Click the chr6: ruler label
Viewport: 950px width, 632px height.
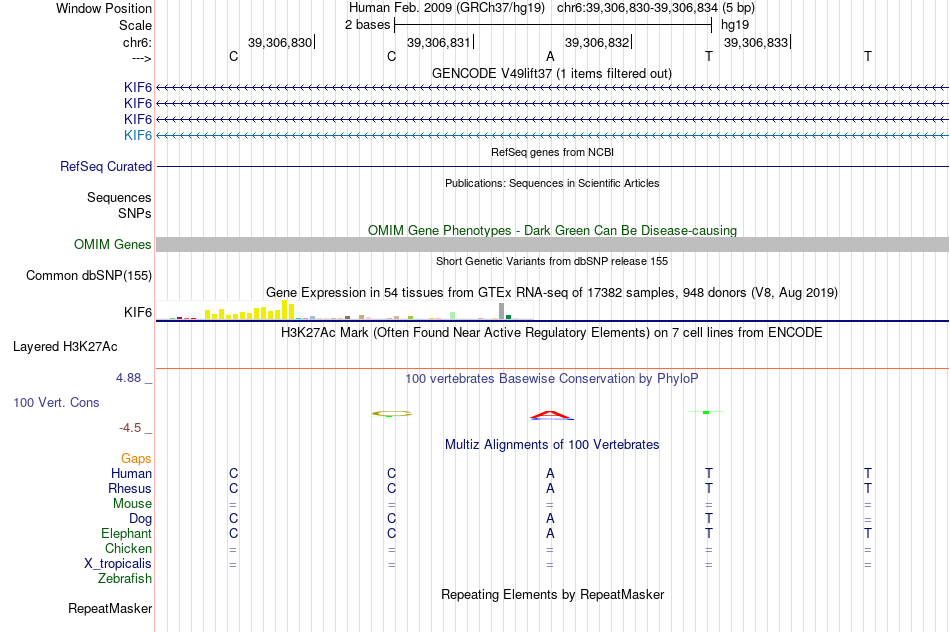point(137,42)
